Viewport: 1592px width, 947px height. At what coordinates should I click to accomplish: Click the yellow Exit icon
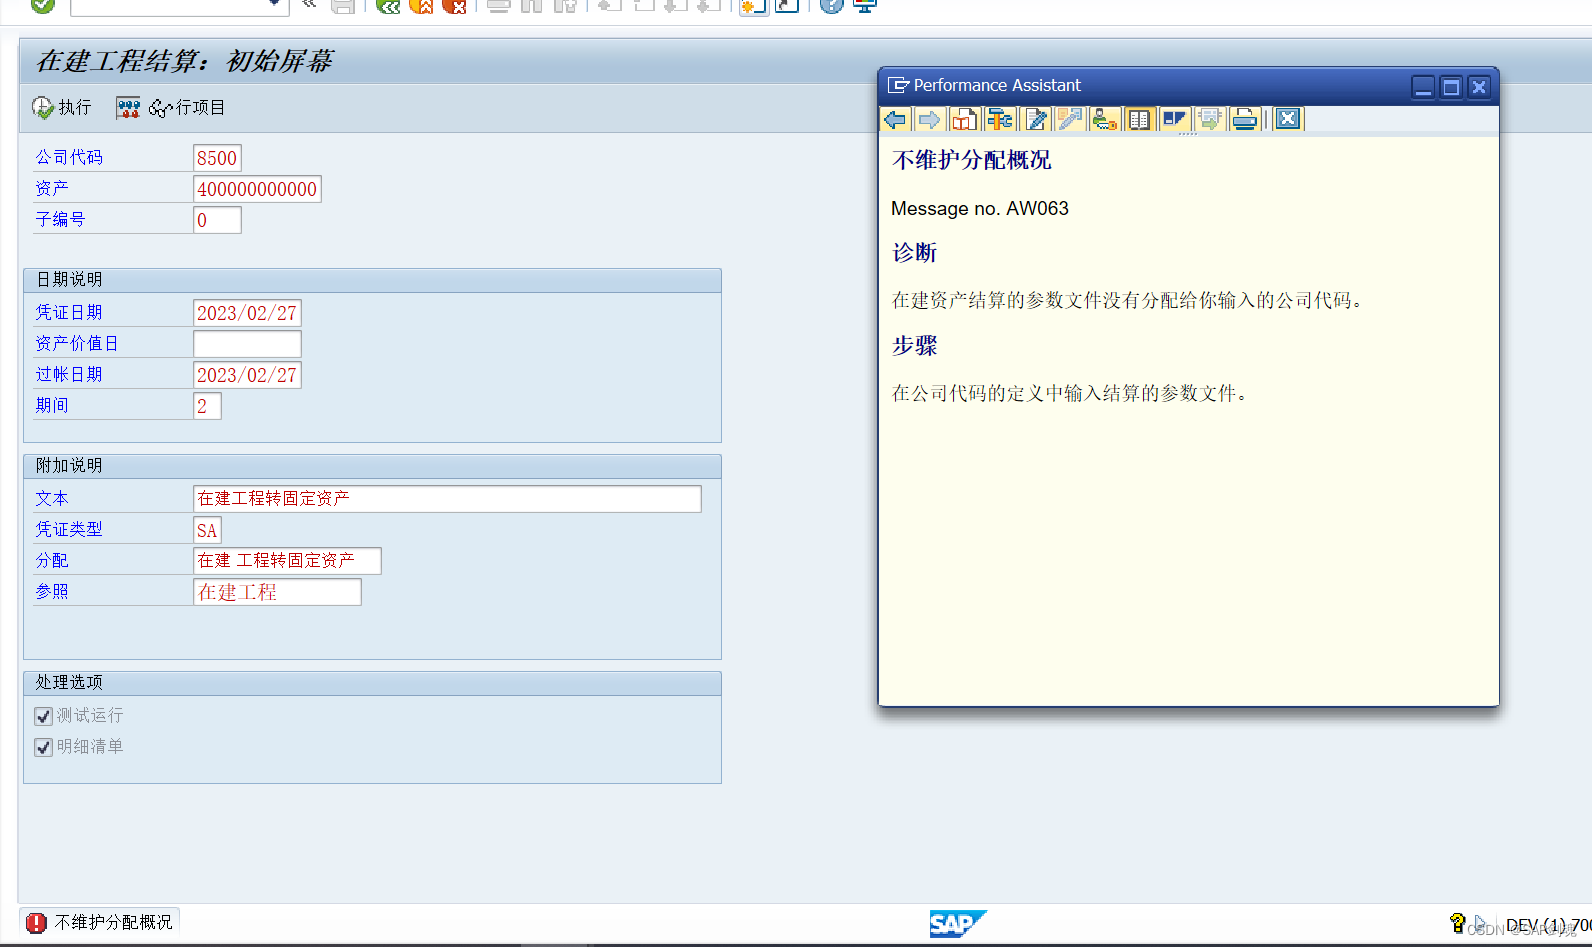pos(421,5)
